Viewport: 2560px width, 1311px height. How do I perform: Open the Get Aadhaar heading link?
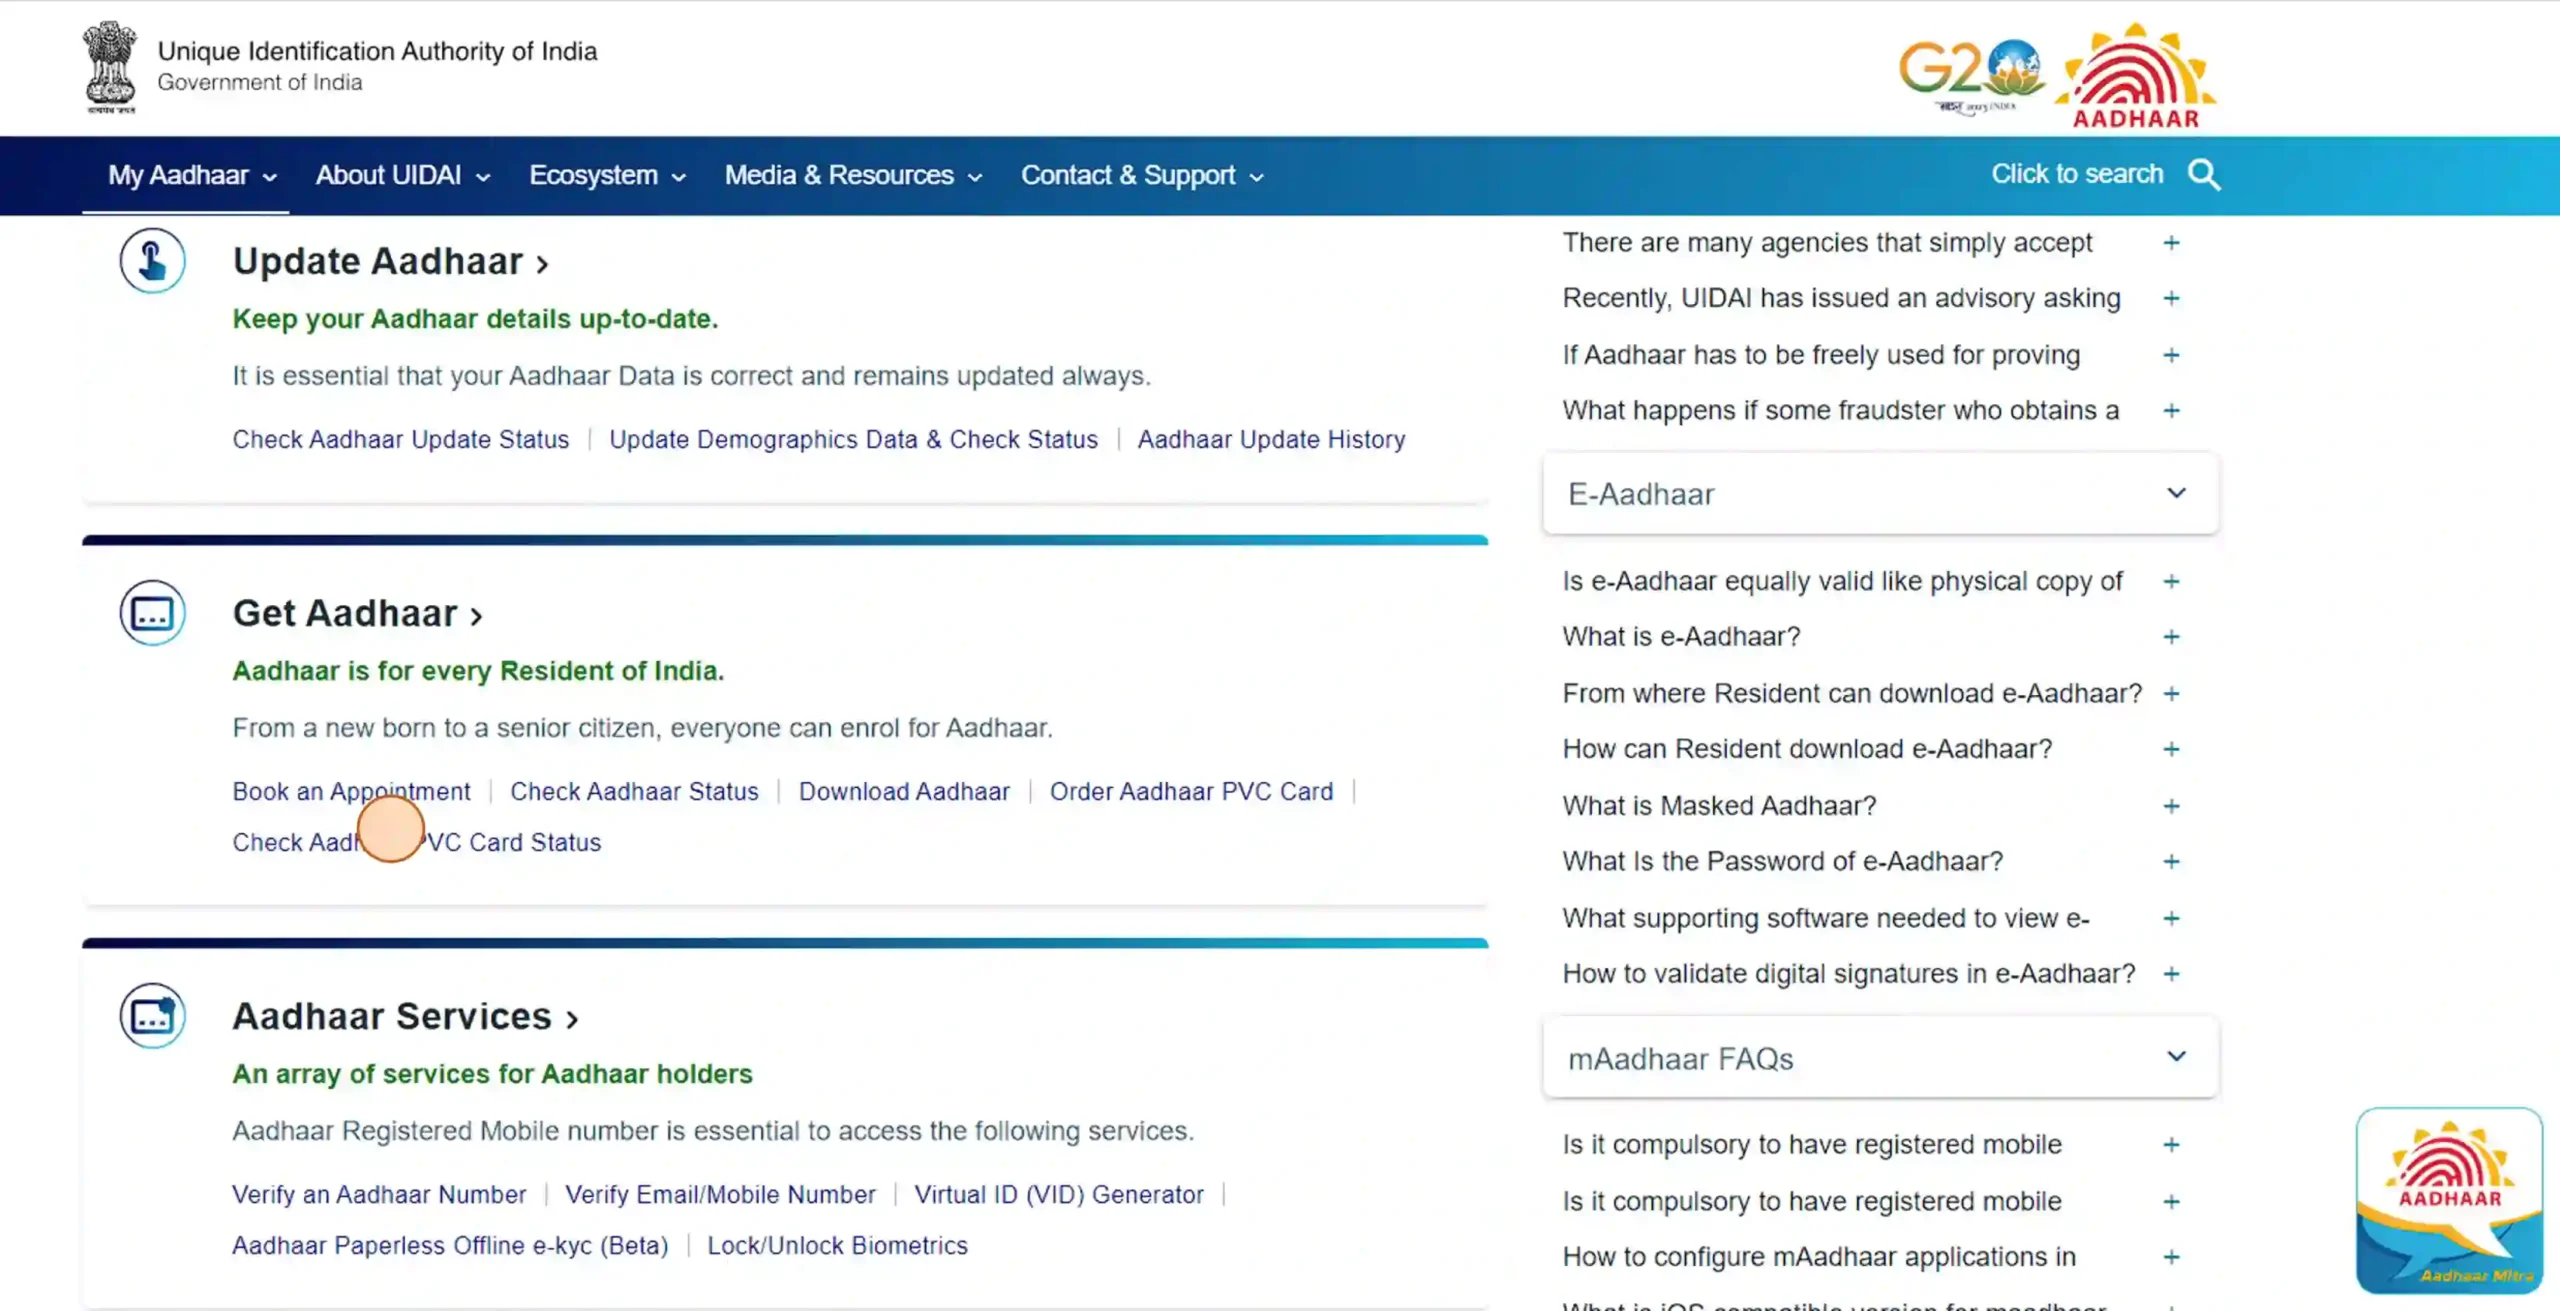(x=358, y=613)
